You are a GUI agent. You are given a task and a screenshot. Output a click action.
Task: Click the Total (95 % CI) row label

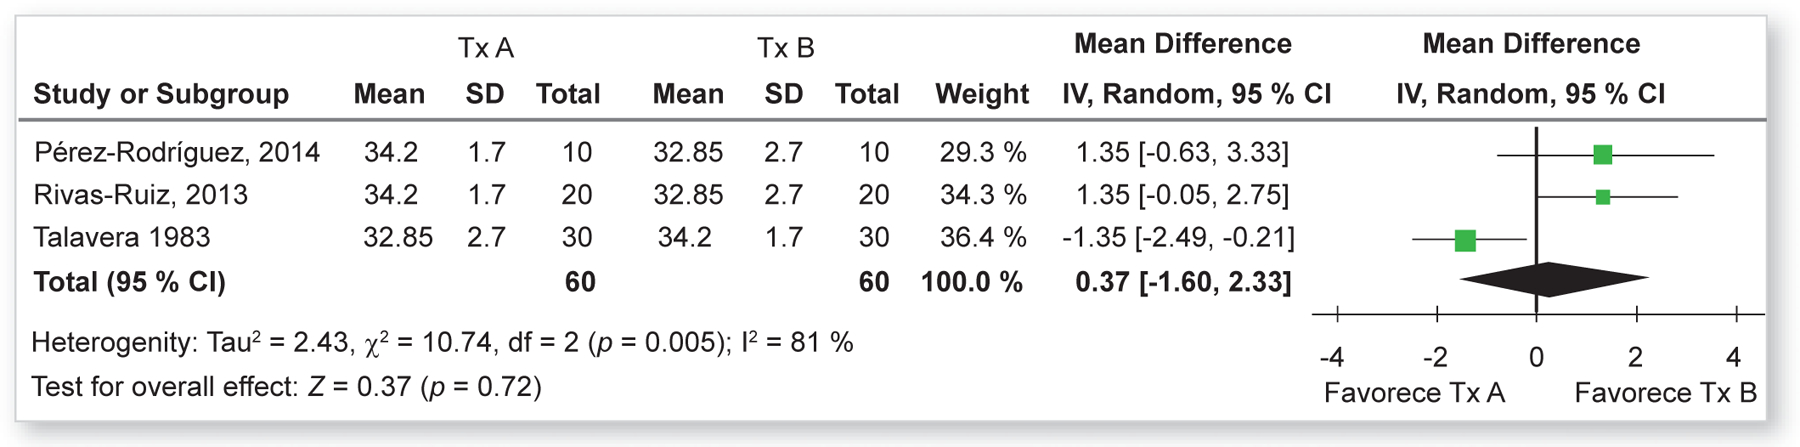129,282
